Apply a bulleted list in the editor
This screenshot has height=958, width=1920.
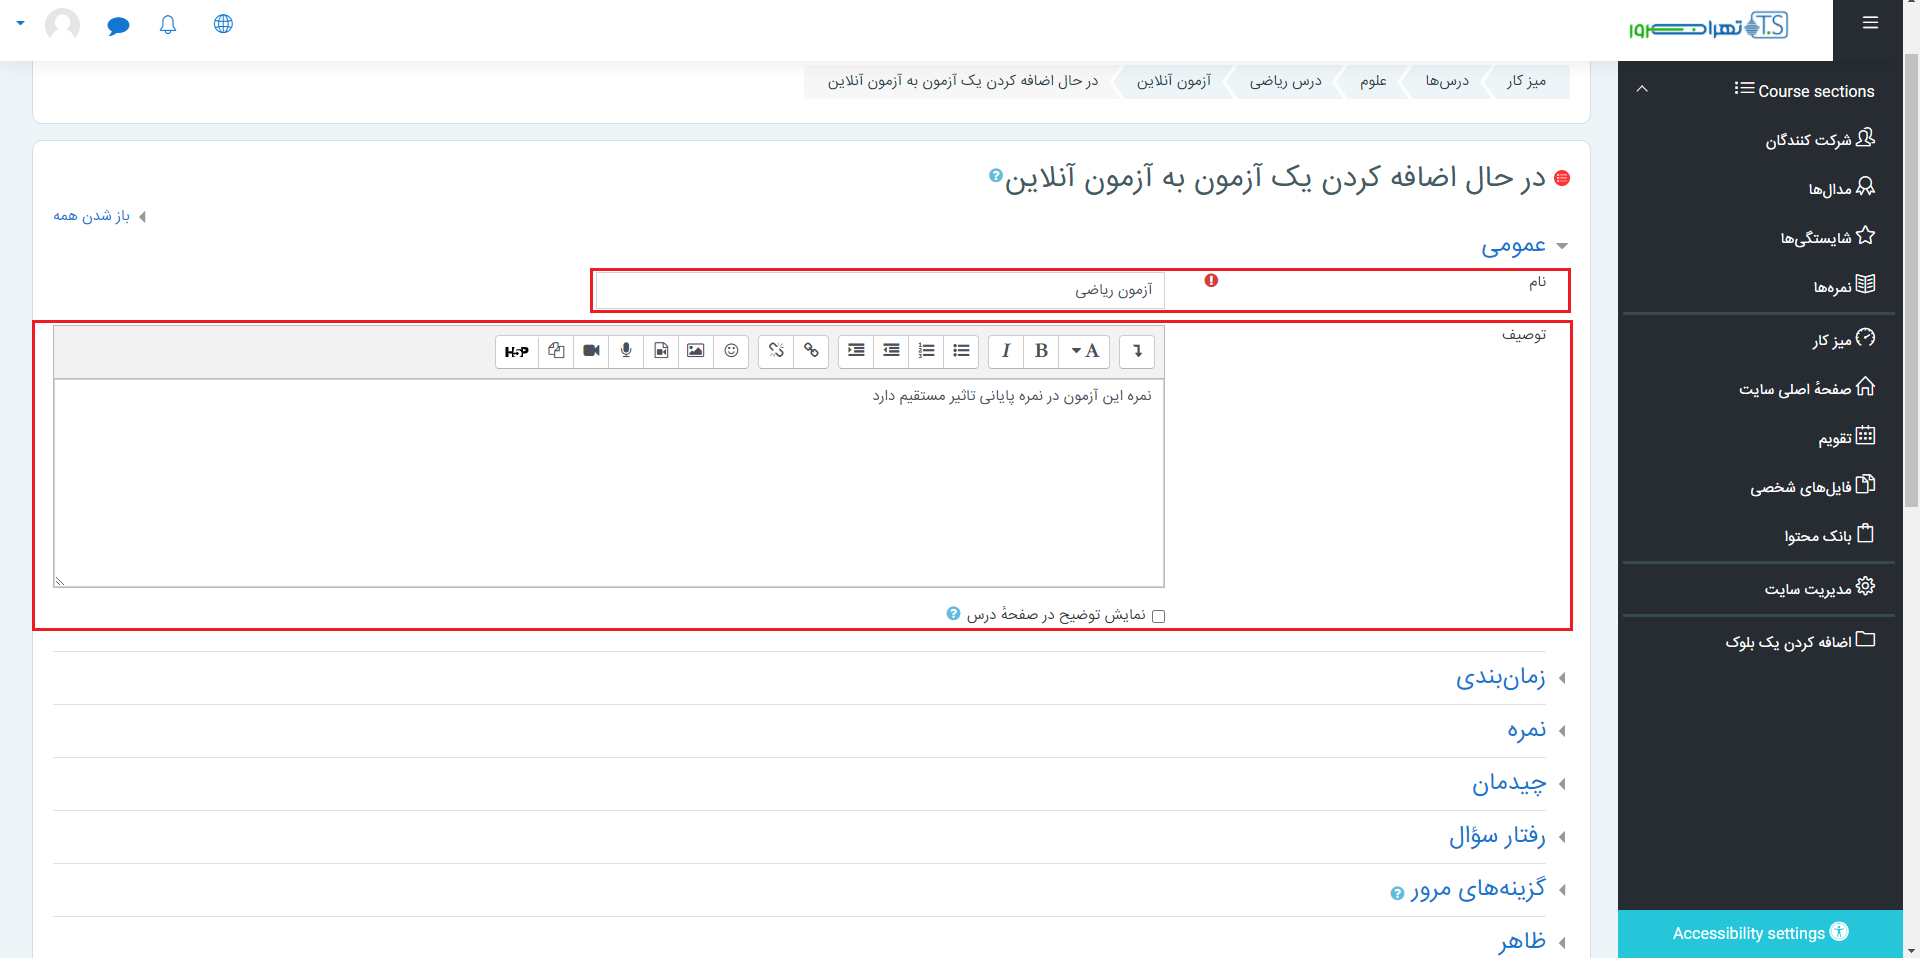click(x=961, y=351)
